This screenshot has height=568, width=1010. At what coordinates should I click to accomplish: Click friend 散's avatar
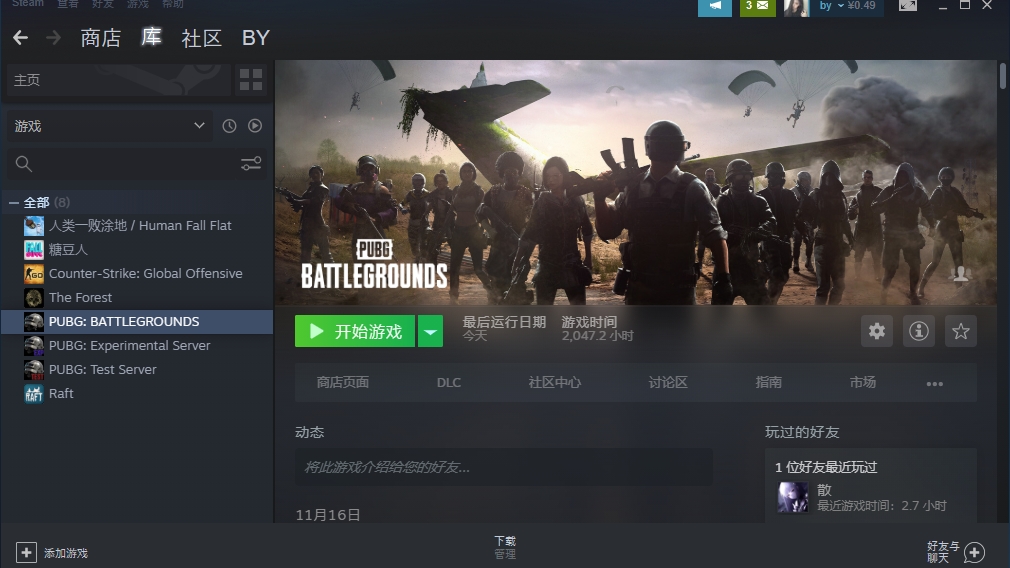792,497
